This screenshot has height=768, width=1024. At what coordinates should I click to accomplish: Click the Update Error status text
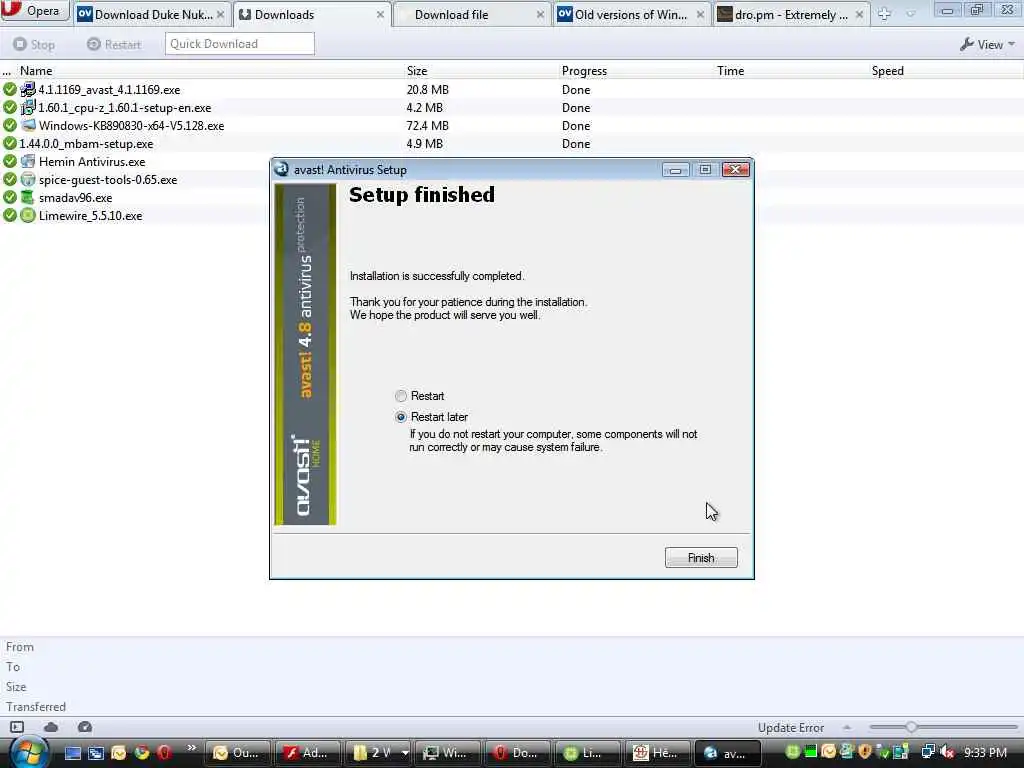(x=791, y=728)
